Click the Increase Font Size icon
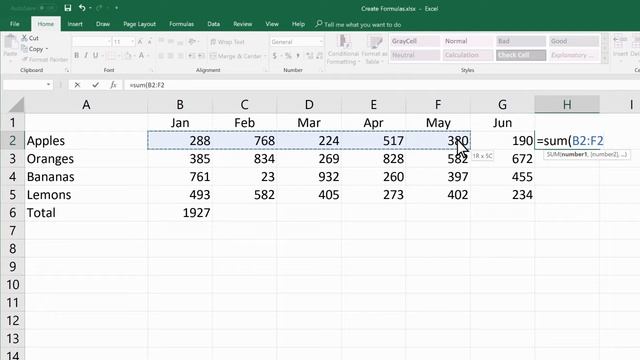Image resolution: width=640 pixels, height=360 pixels. 140,42
